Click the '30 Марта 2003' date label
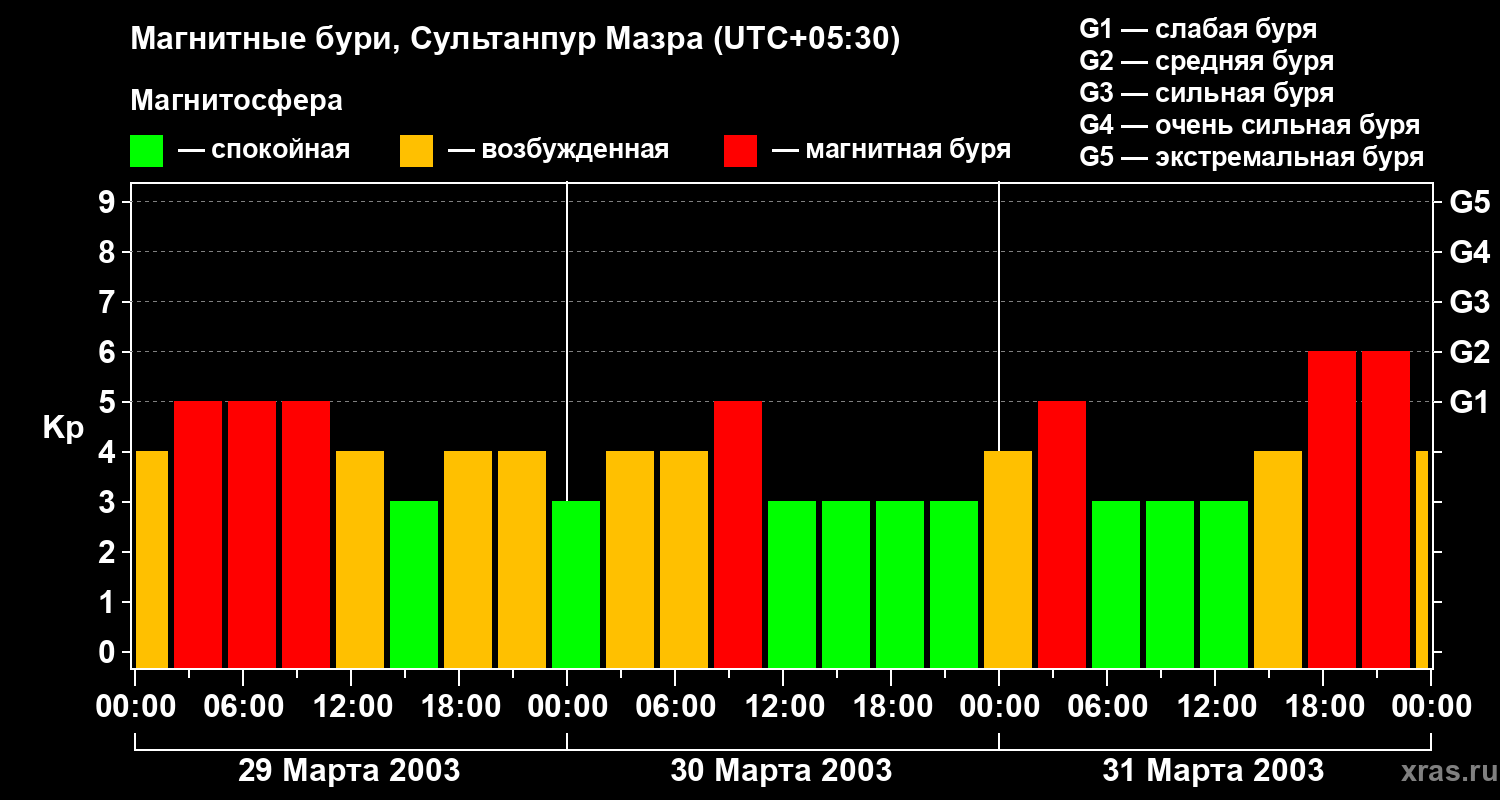 pyautogui.click(x=781, y=771)
